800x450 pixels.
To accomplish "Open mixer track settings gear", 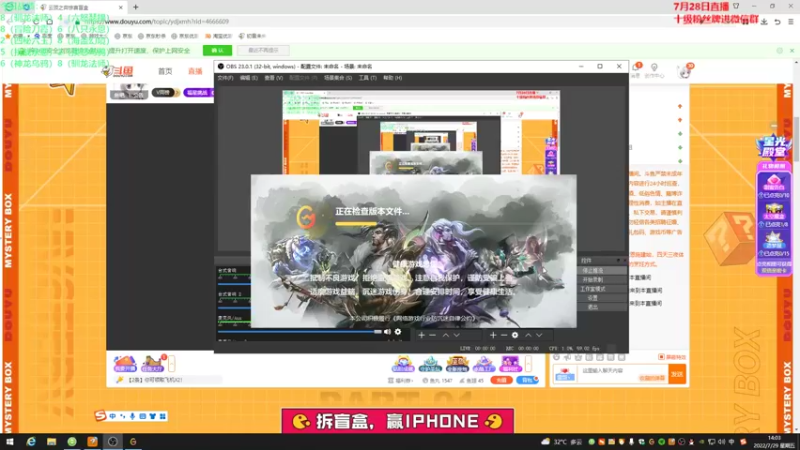I will click(x=398, y=332).
